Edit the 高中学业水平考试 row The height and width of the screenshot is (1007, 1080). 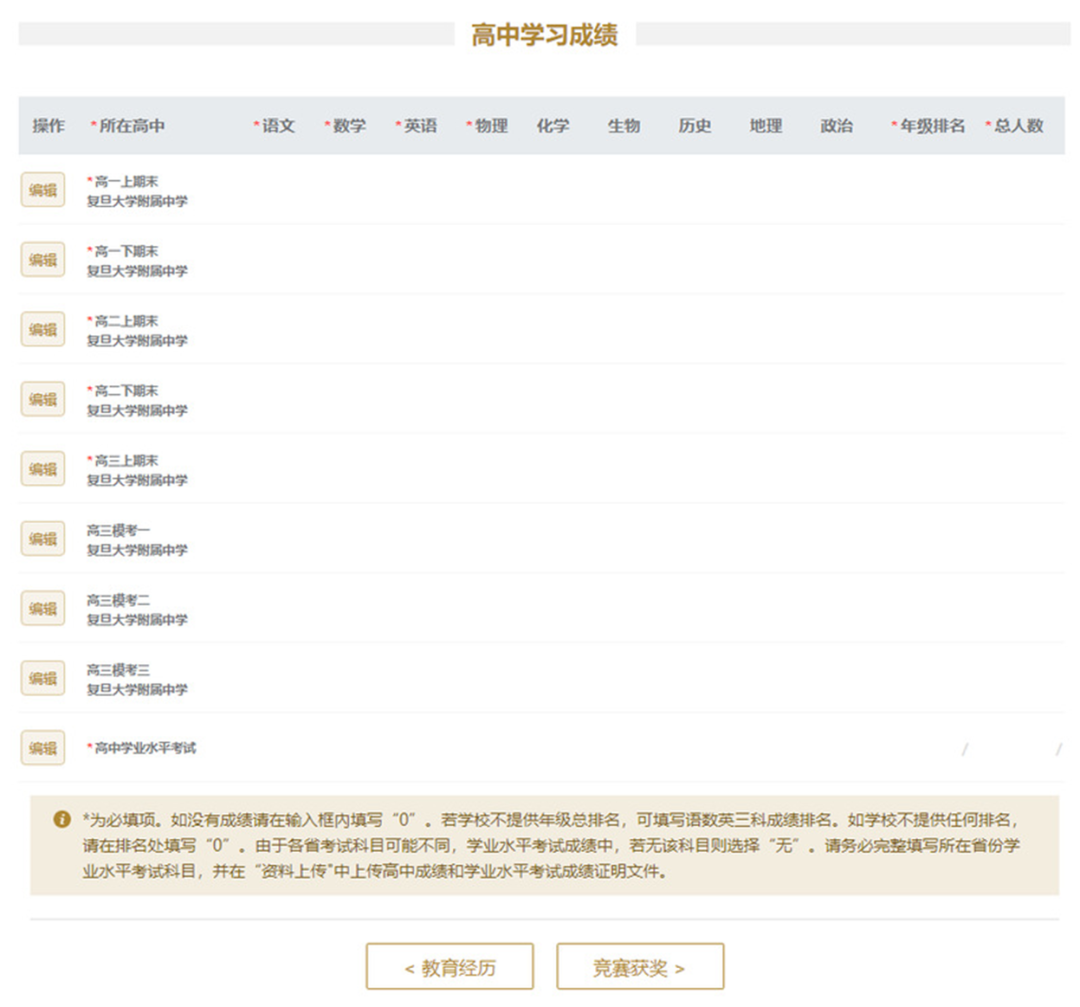[x=43, y=748]
